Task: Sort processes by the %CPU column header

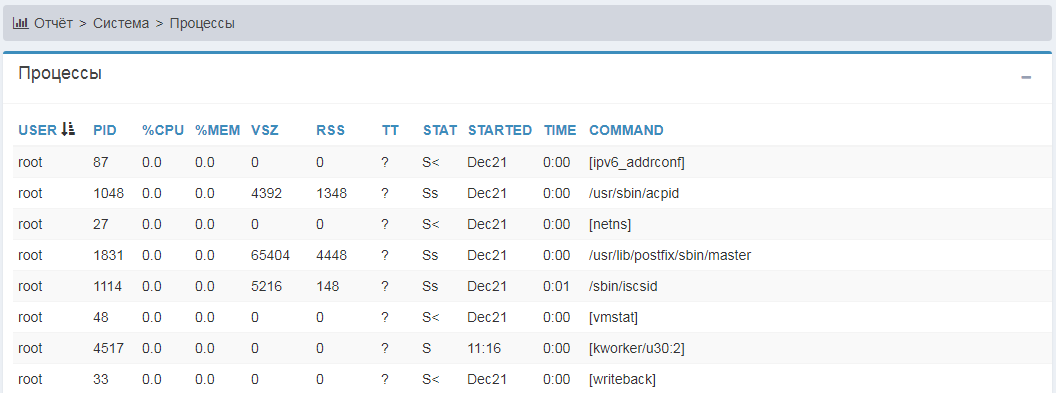Action: 163,130
